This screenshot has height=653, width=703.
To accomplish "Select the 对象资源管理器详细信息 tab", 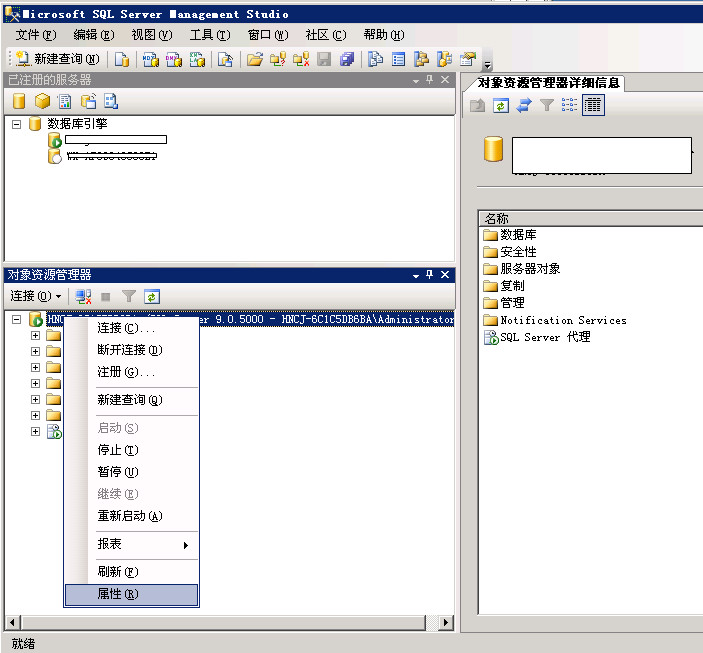I will (x=548, y=83).
